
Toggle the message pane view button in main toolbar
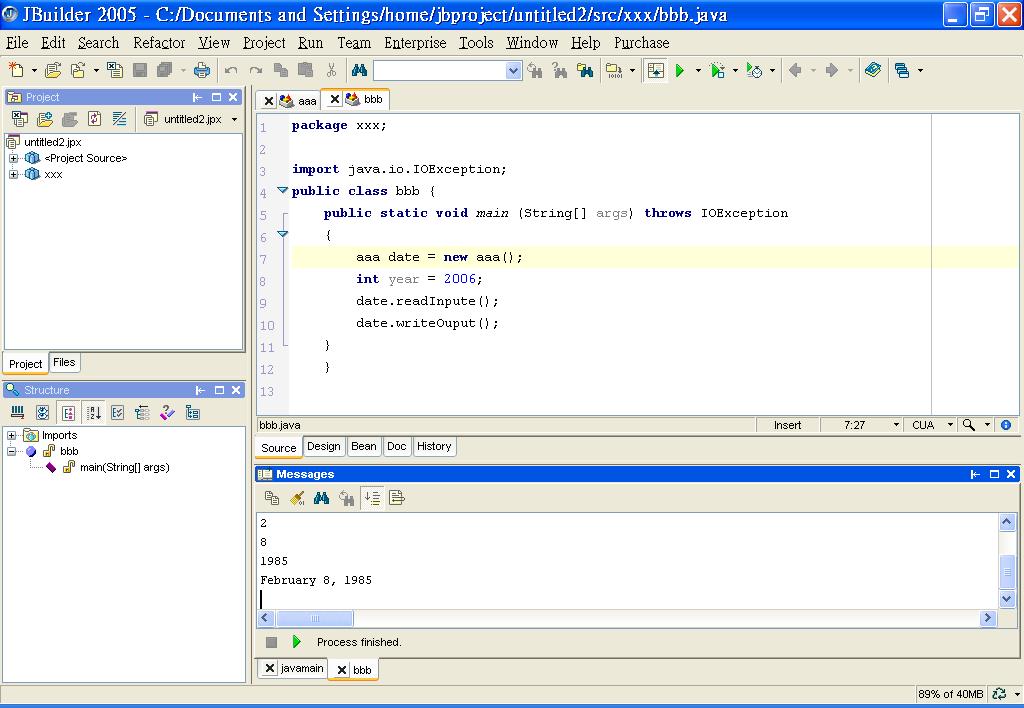(x=656, y=70)
